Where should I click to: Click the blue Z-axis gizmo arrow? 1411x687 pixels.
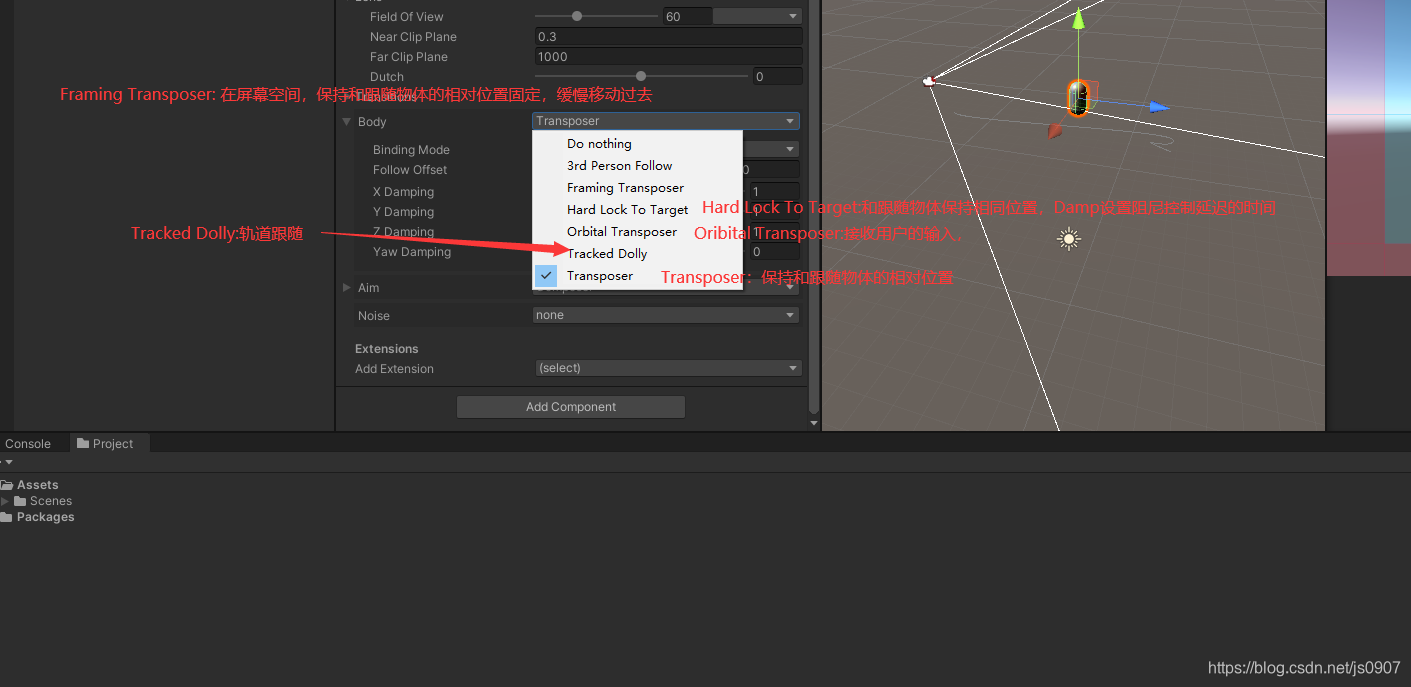coord(1158,107)
